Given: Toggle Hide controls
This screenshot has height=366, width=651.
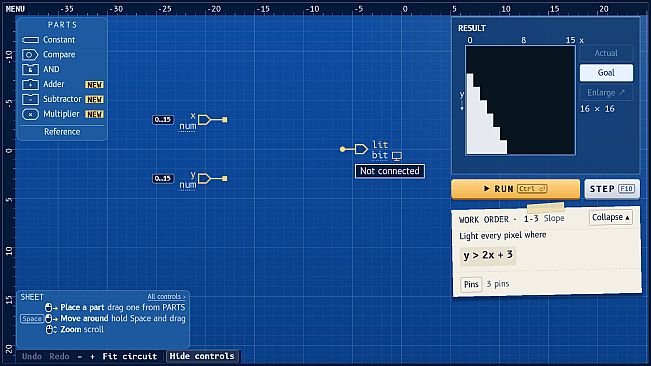Looking at the screenshot, I should pyautogui.click(x=202, y=356).
